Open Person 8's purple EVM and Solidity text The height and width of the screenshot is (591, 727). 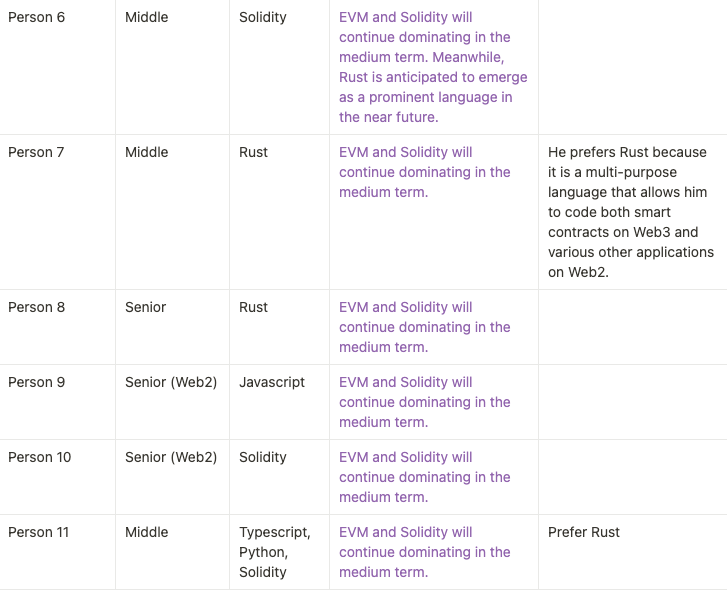pyautogui.click(x=424, y=327)
